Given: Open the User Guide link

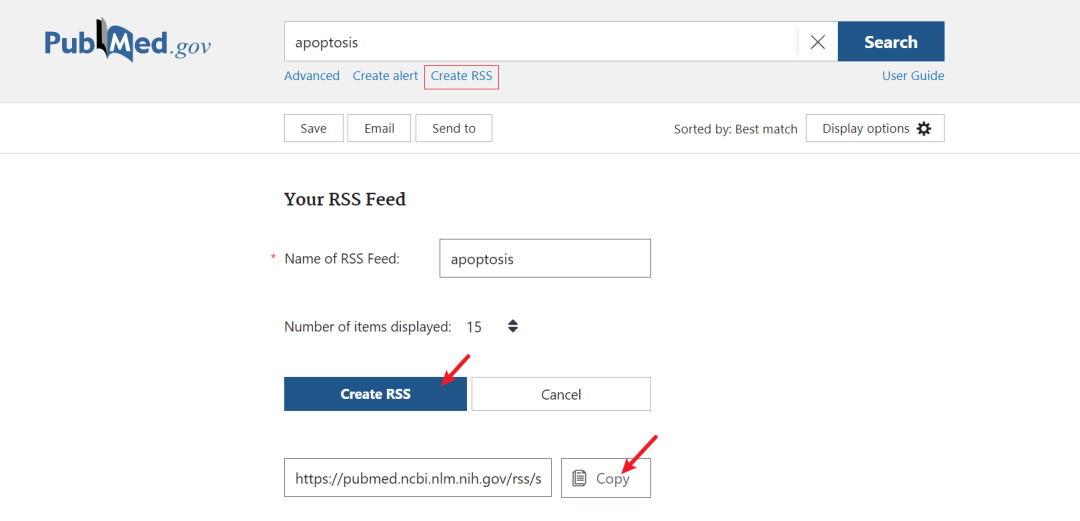Looking at the screenshot, I should pos(912,76).
